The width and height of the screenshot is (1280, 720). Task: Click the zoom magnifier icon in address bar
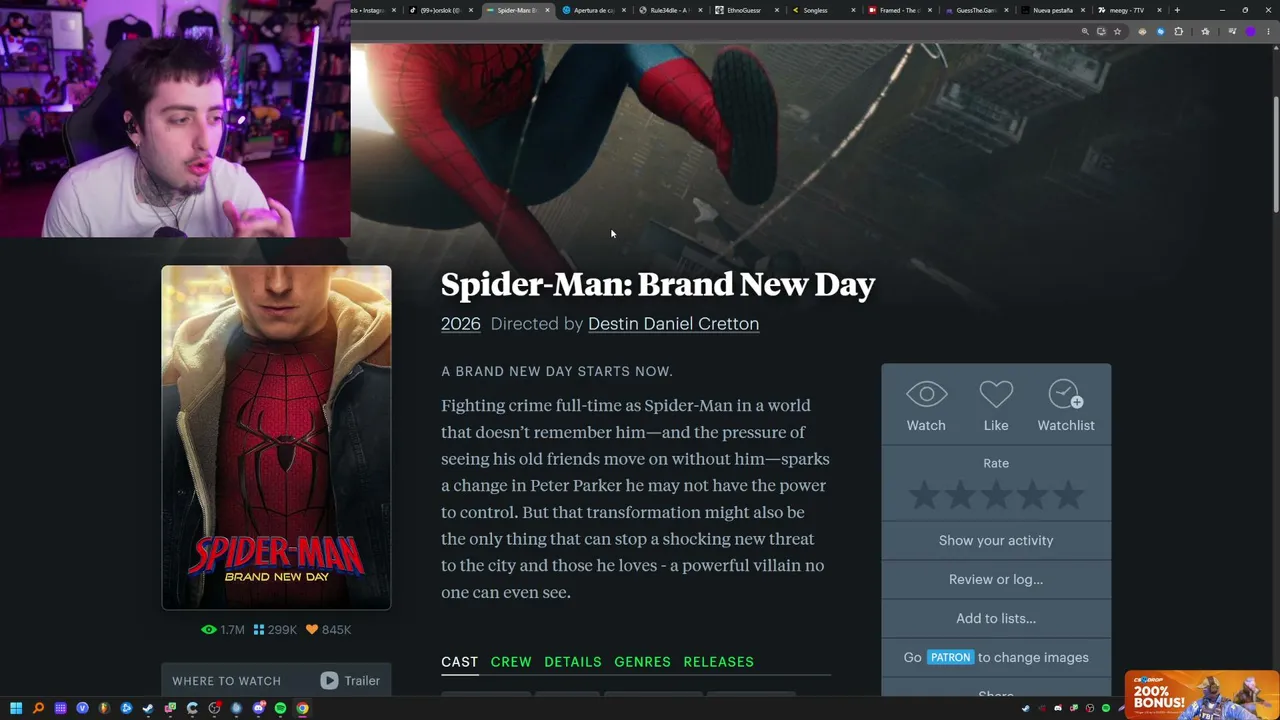[x=1085, y=31]
